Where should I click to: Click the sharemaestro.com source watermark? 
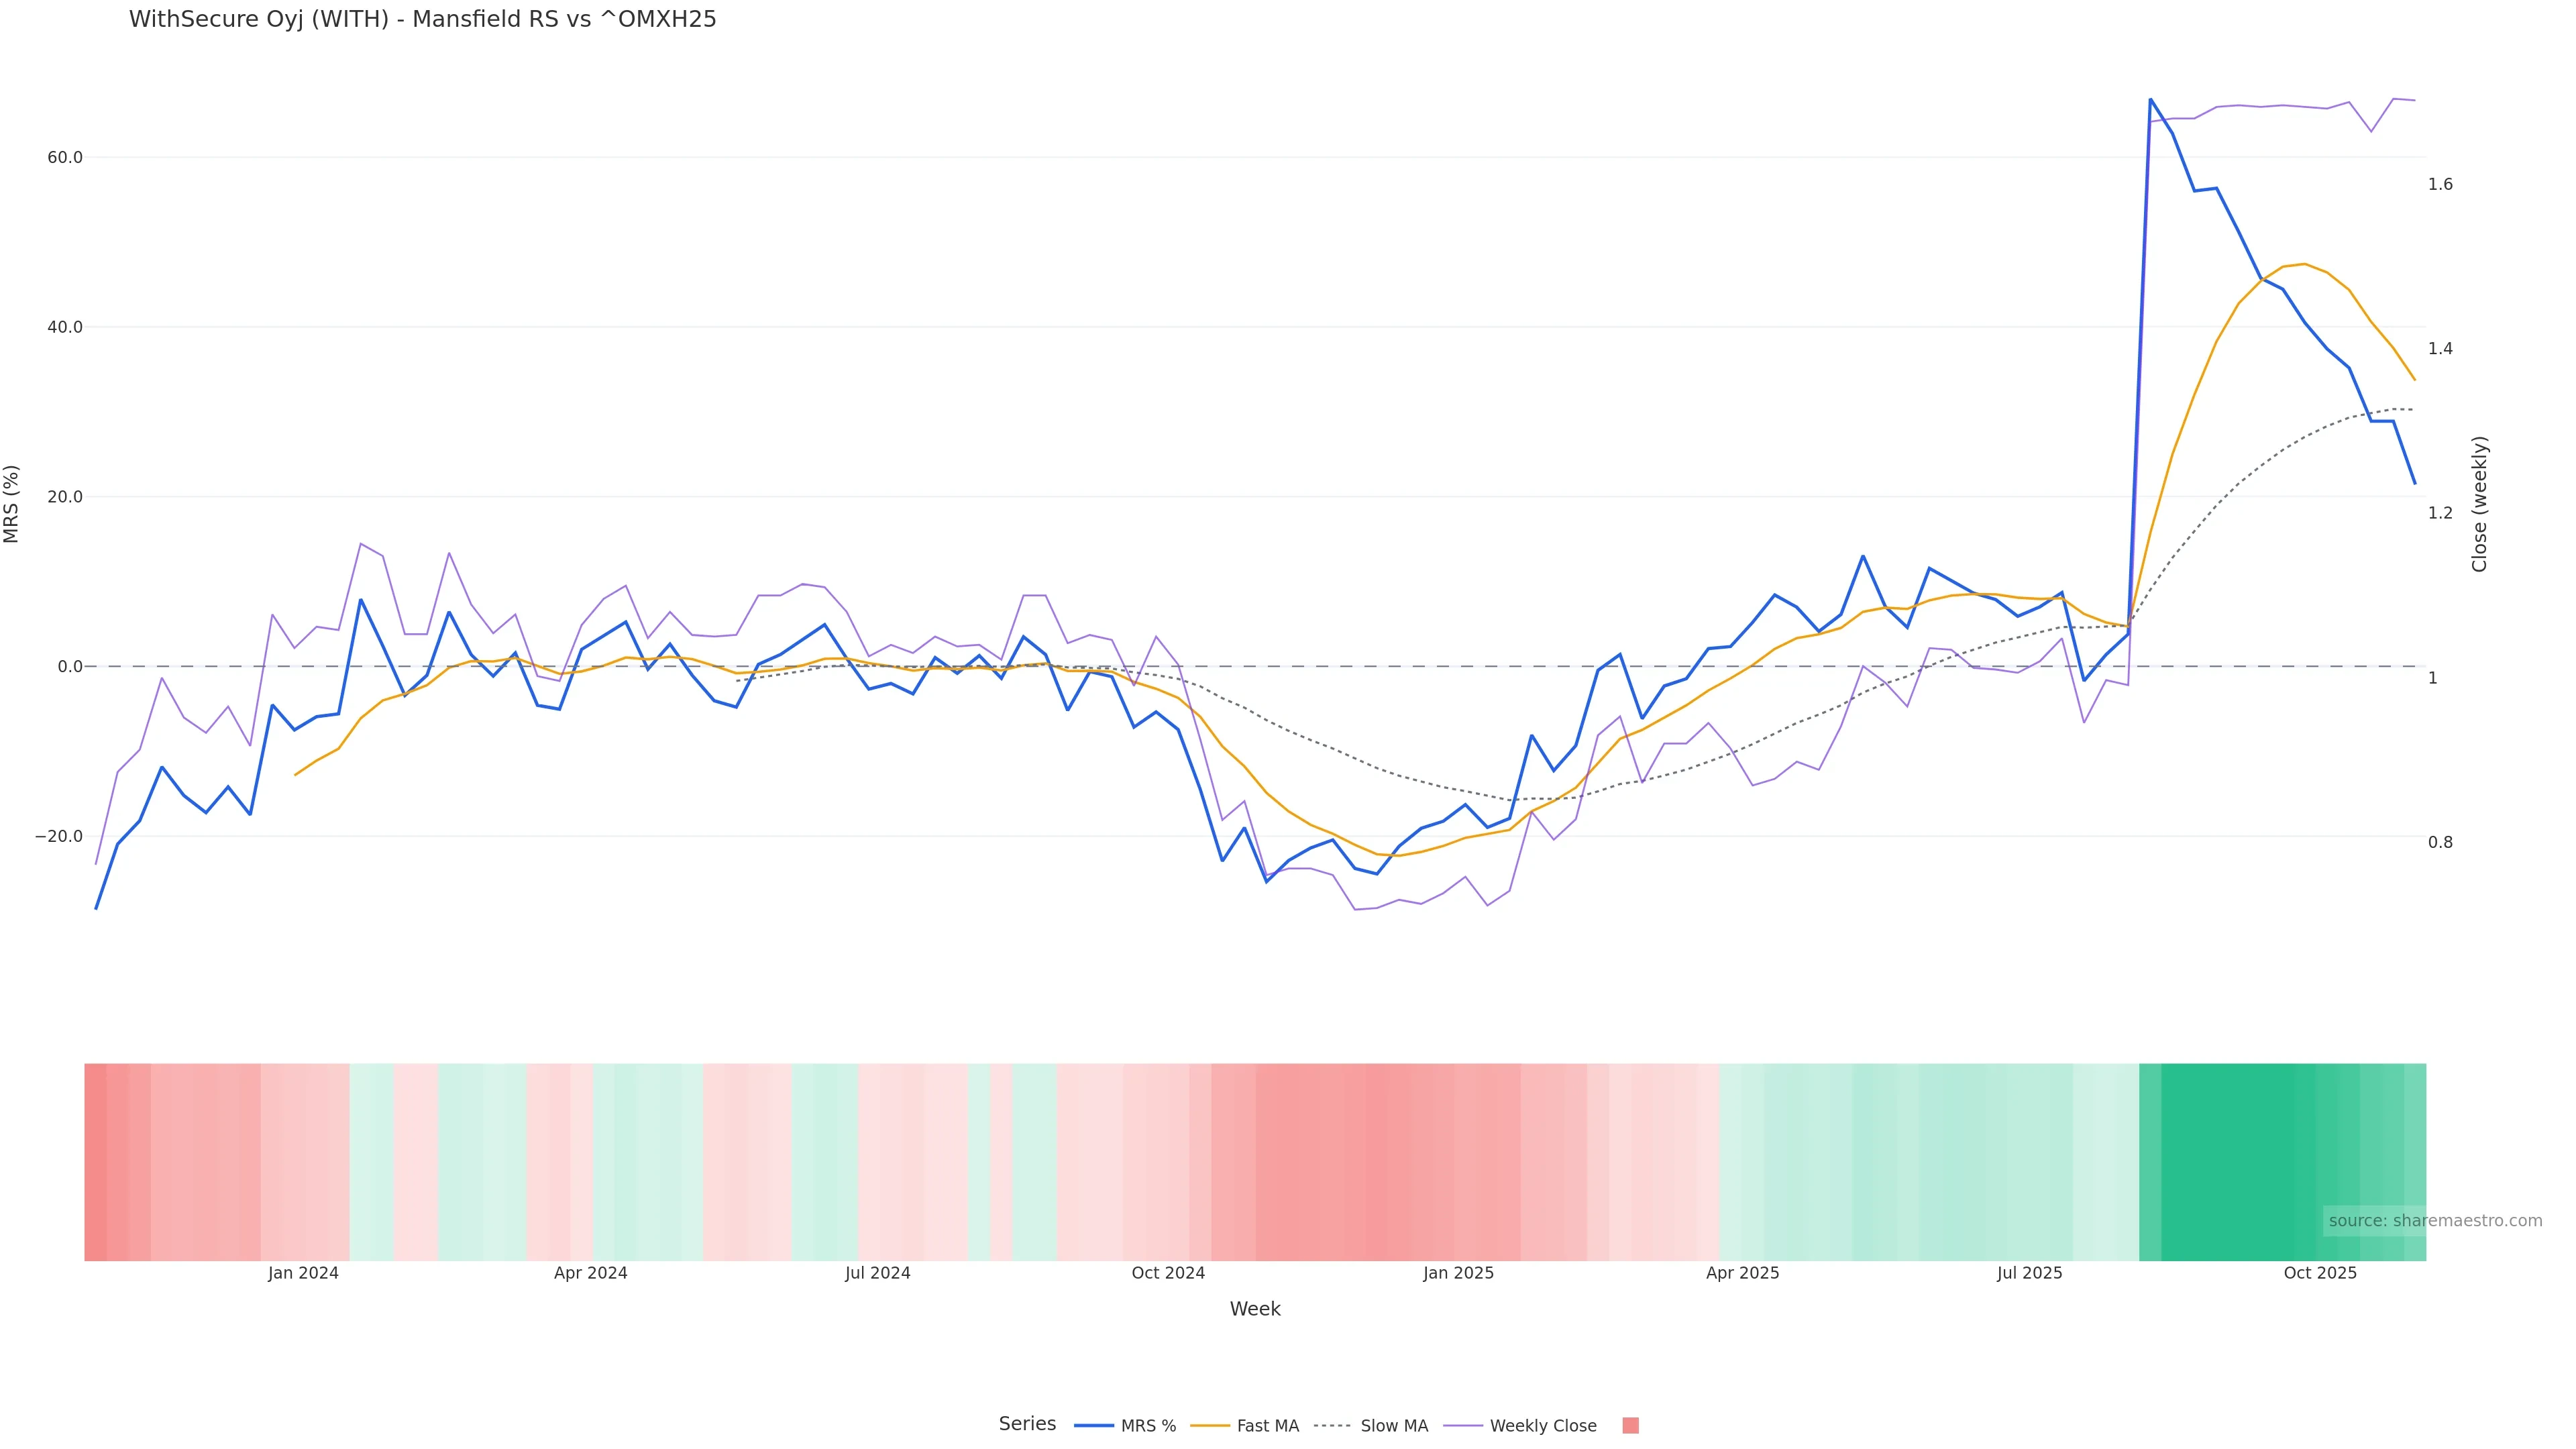2435,1221
